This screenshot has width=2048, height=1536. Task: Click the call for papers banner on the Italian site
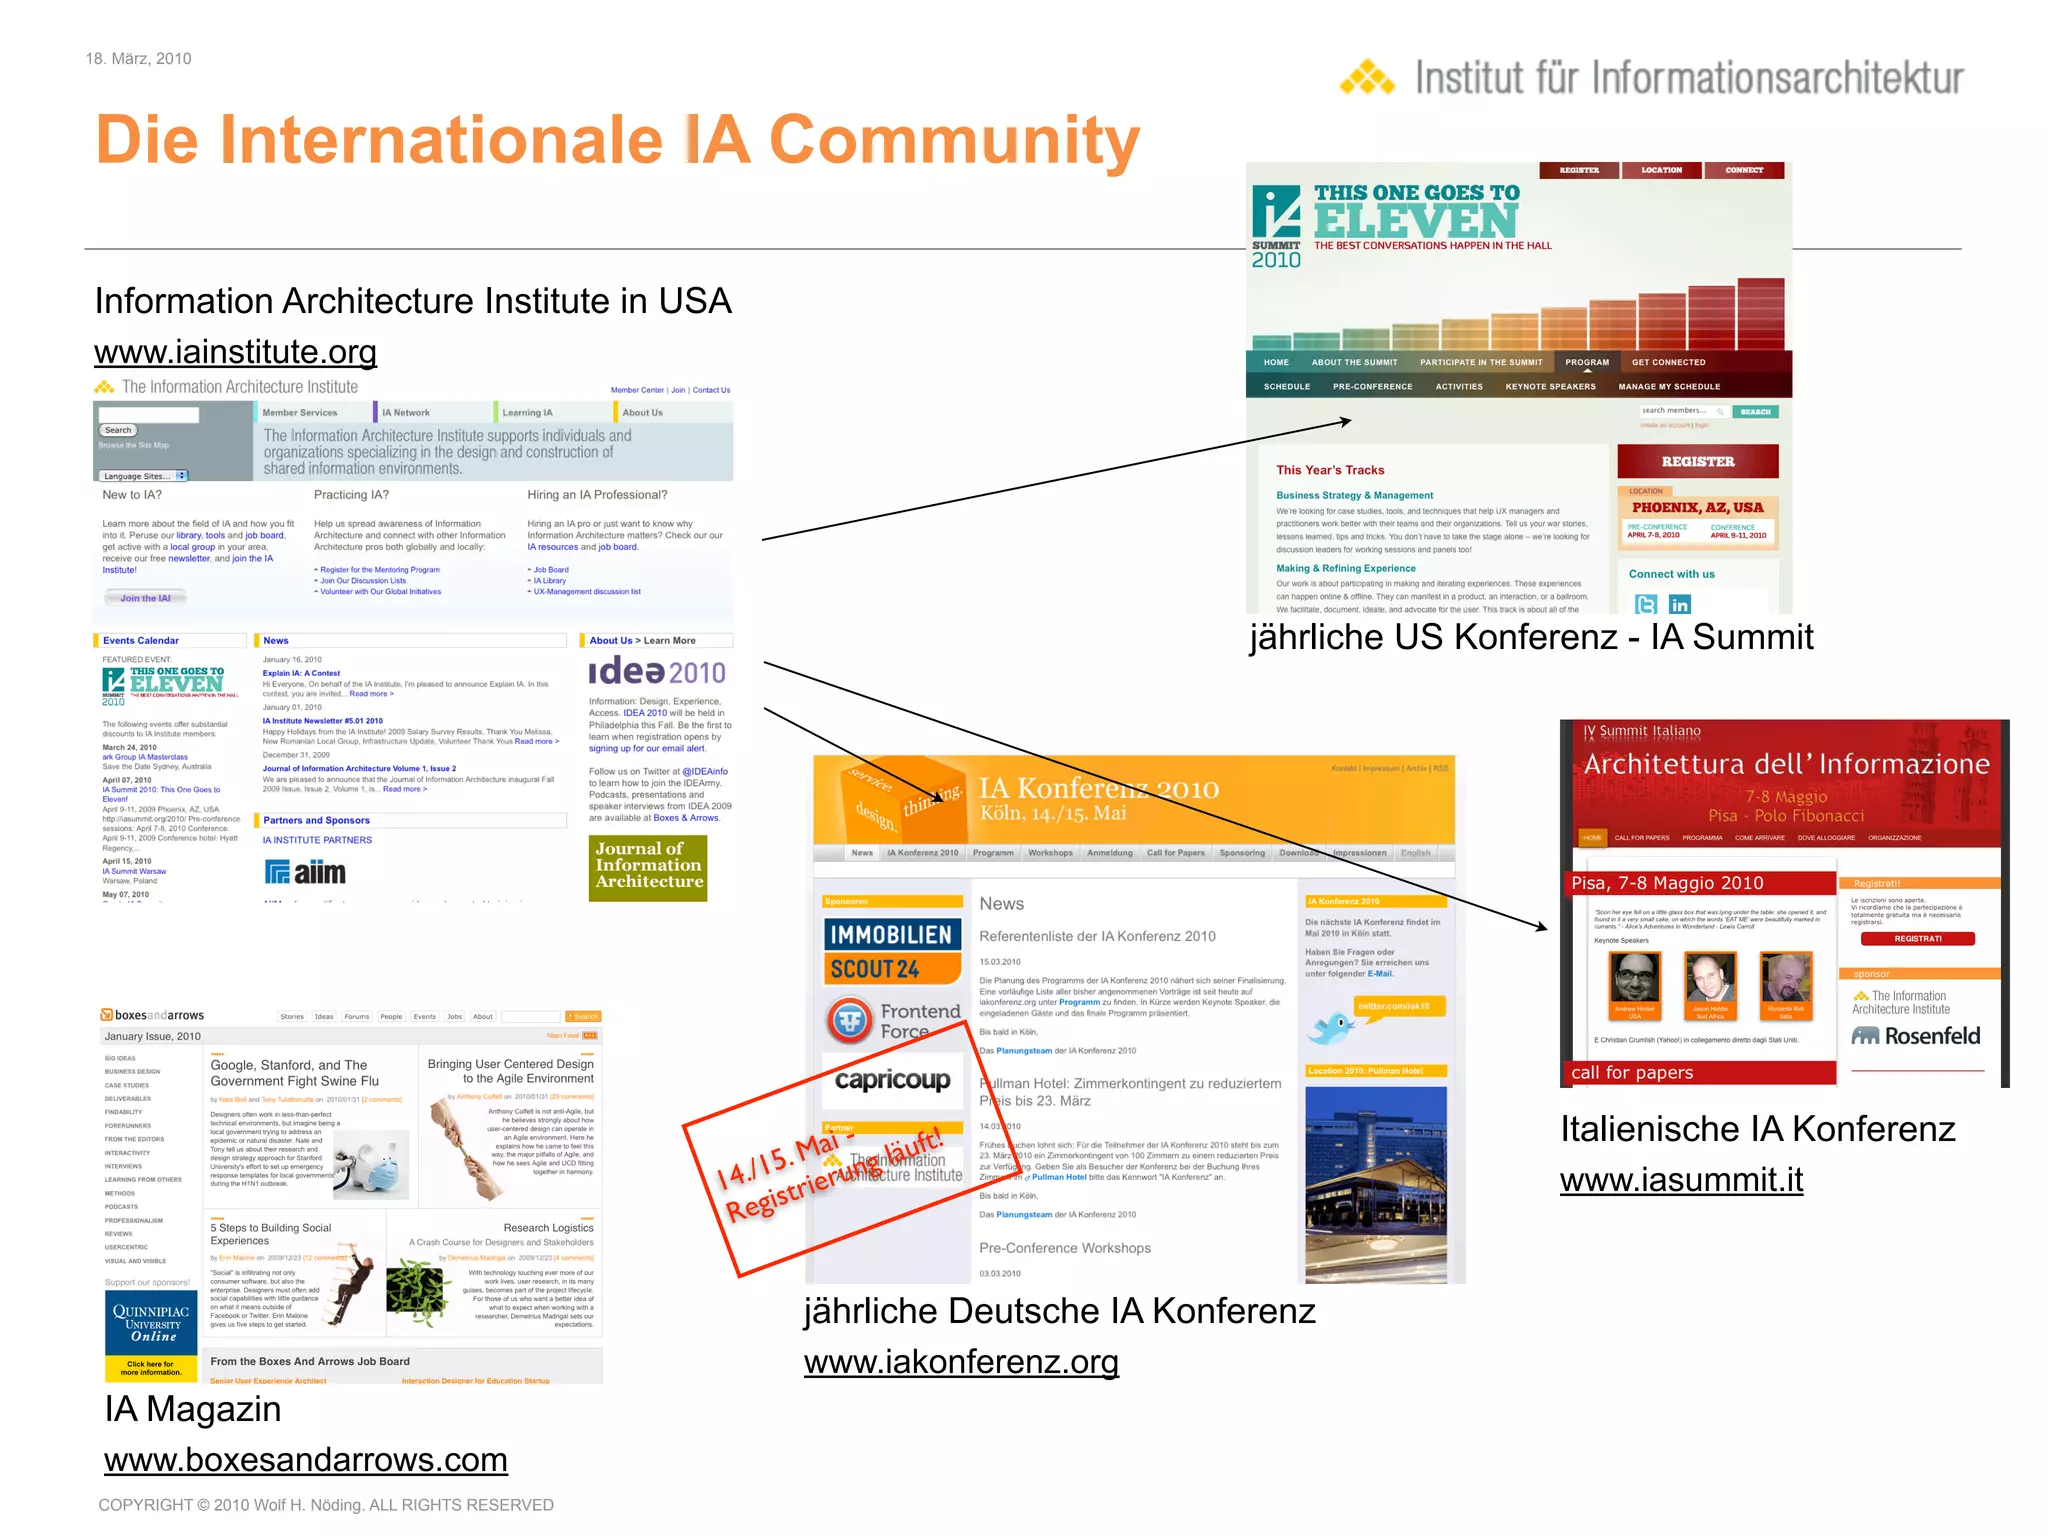(x=1702, y=1072)
